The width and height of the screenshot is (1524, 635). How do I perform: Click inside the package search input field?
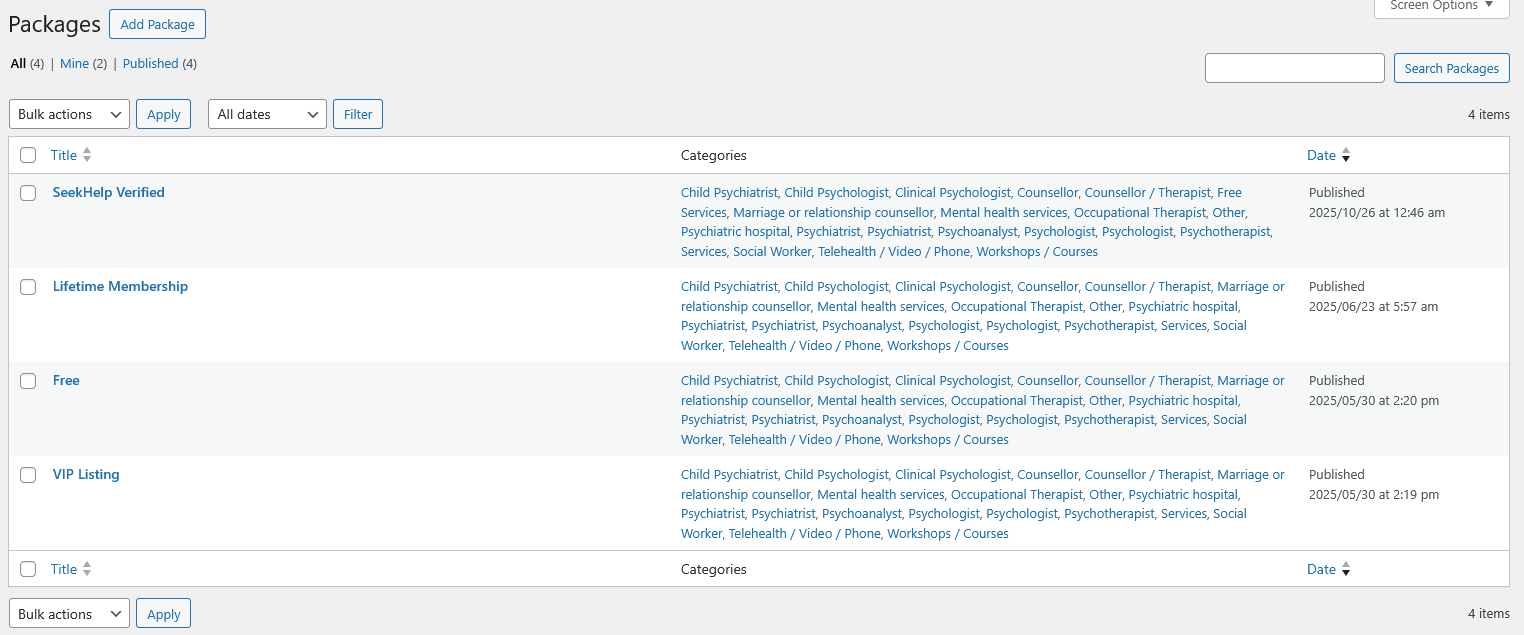pos(1294,68)
